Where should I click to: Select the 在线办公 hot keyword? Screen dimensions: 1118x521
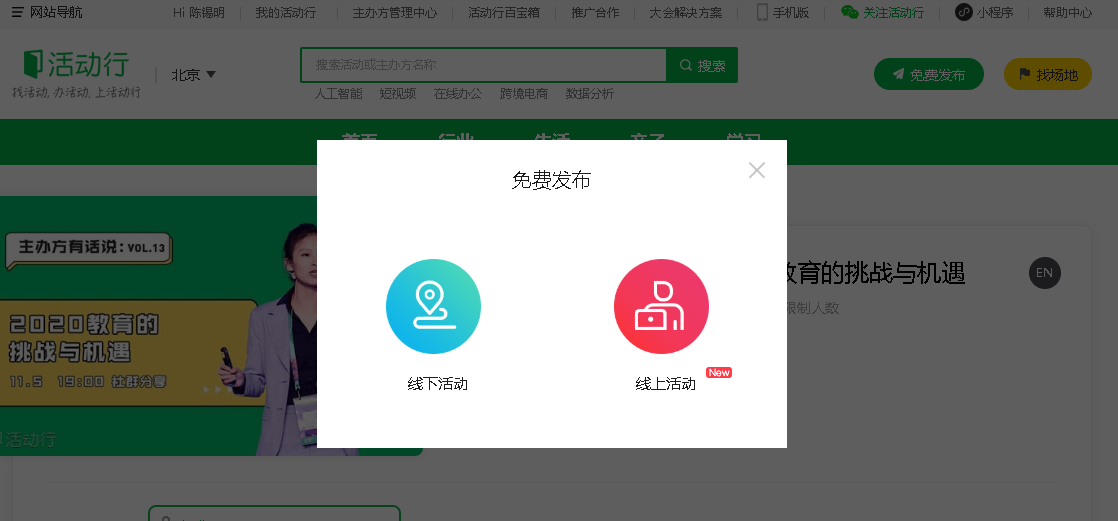click(458, 93)
